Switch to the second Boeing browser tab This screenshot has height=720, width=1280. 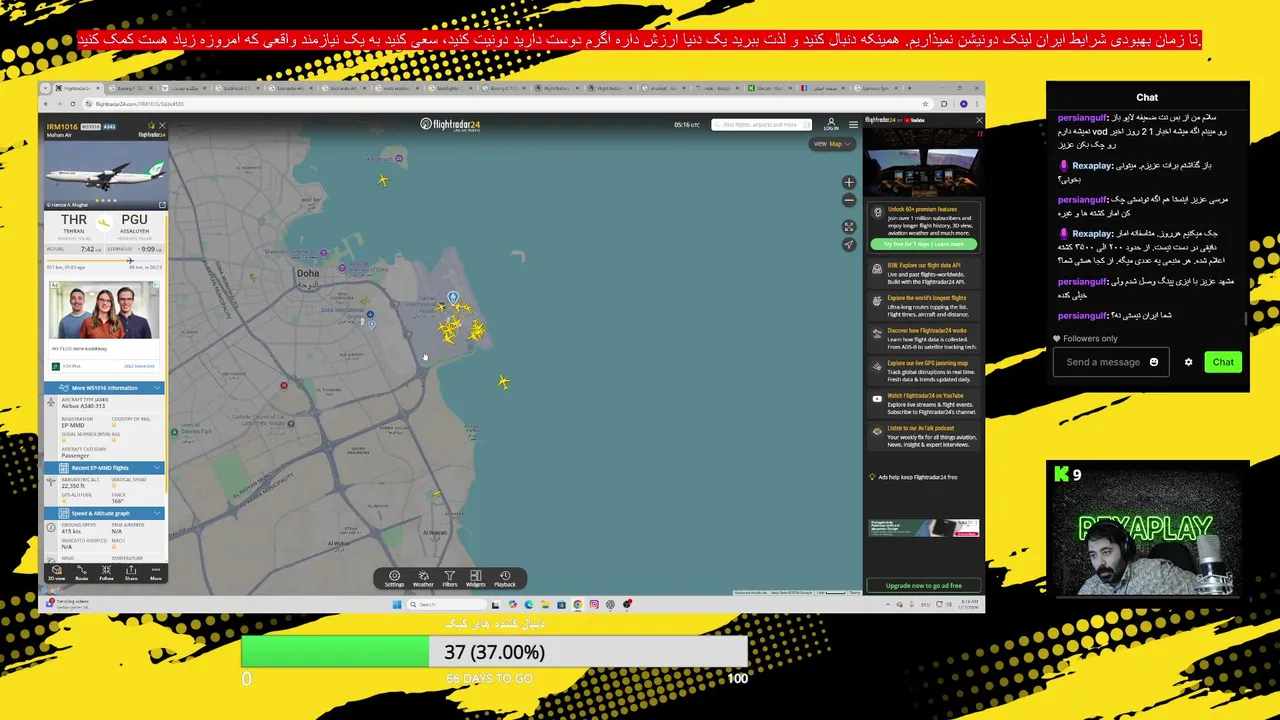click(502, 88)
